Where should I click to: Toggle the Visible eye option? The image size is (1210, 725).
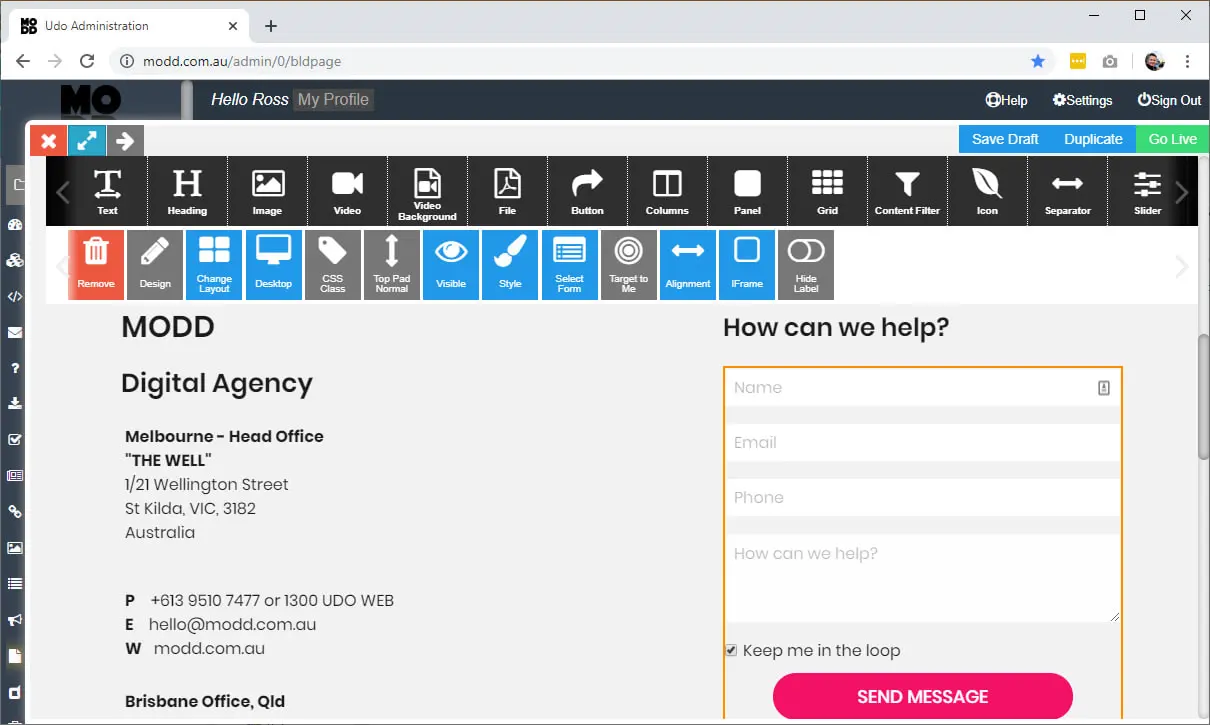451,264
